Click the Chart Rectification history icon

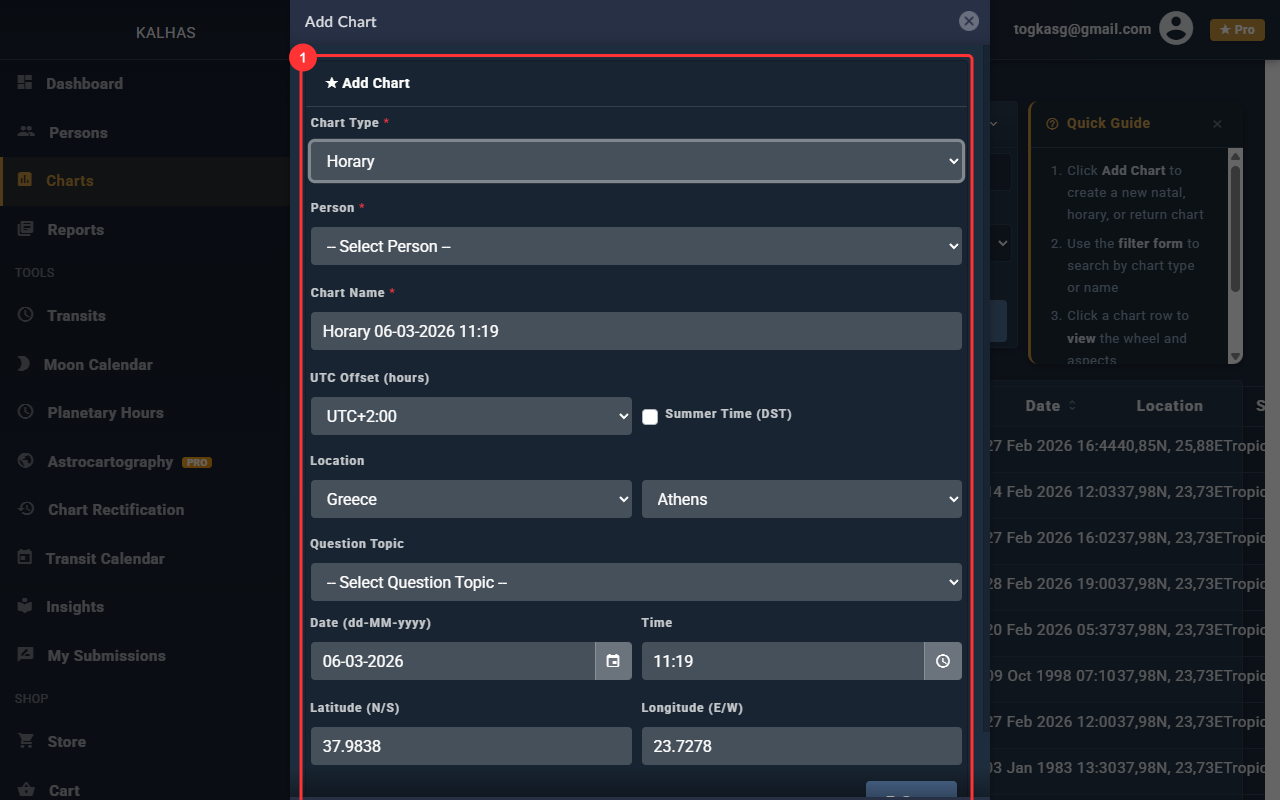pyautogui.click(x=26, y=509)
